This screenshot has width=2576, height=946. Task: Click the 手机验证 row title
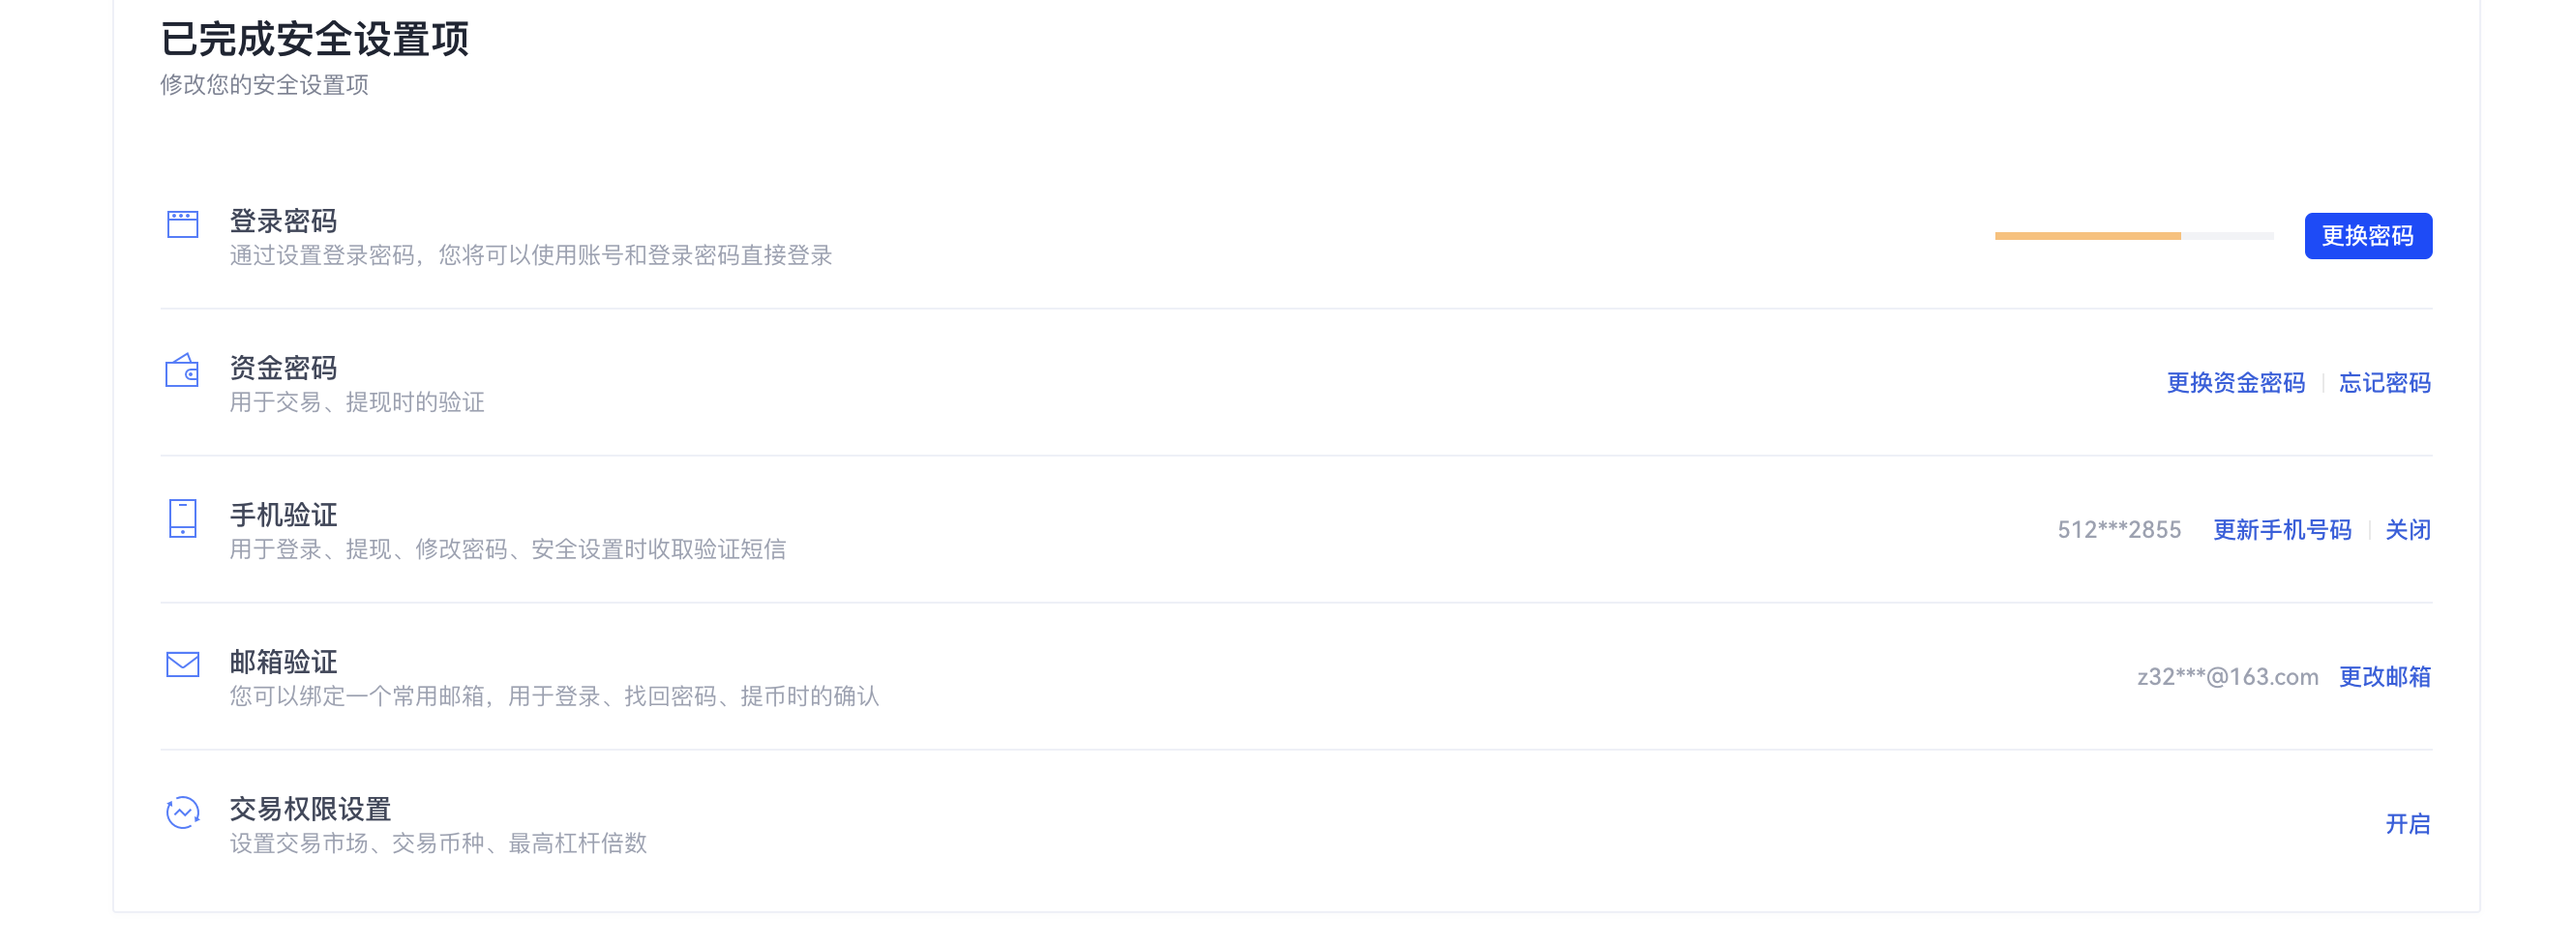click(283, 515)
